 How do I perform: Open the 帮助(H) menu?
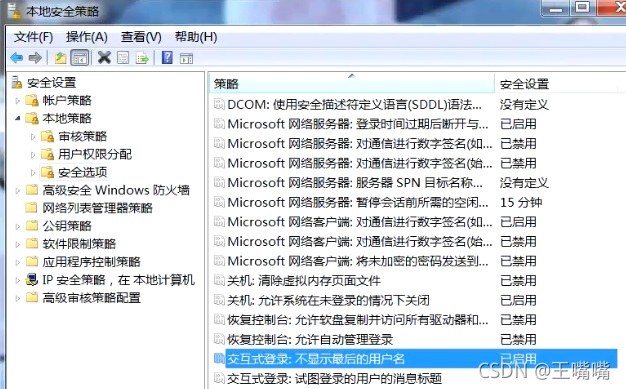click(x=196, y=37)
